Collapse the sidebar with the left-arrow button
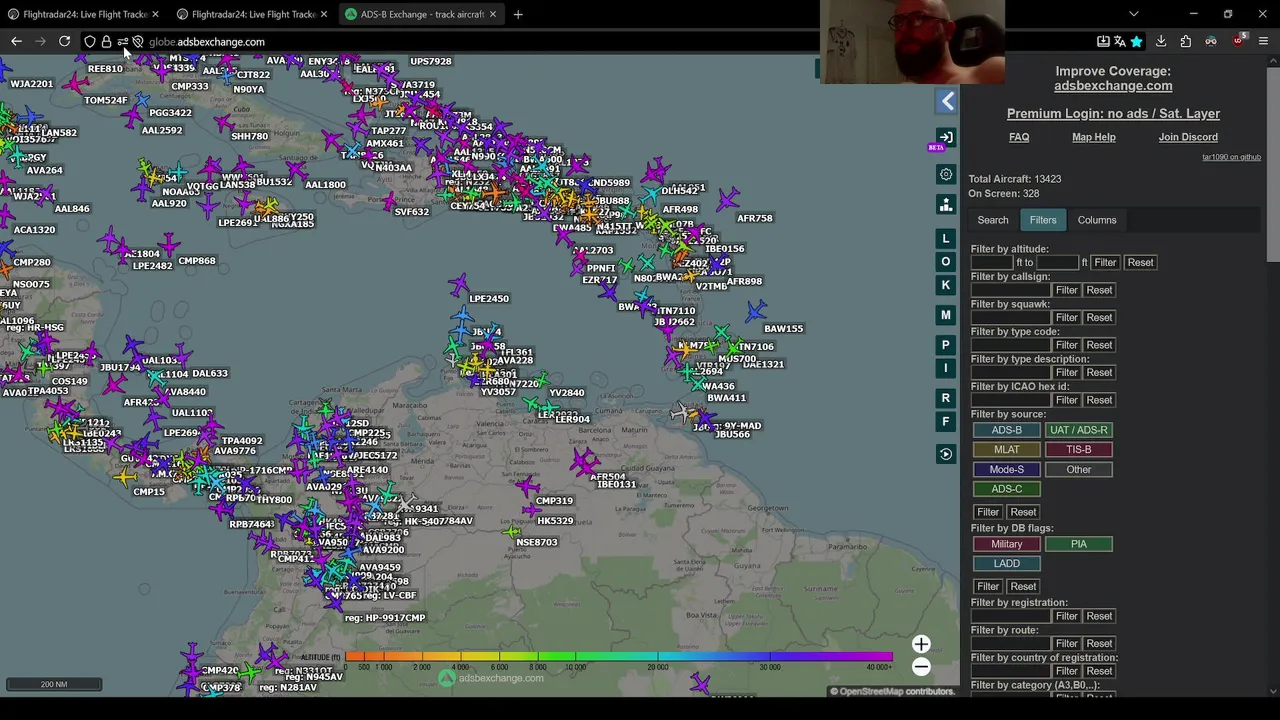Image resolution: width=1280 pixels, height=720 pixels. (947, 101)
